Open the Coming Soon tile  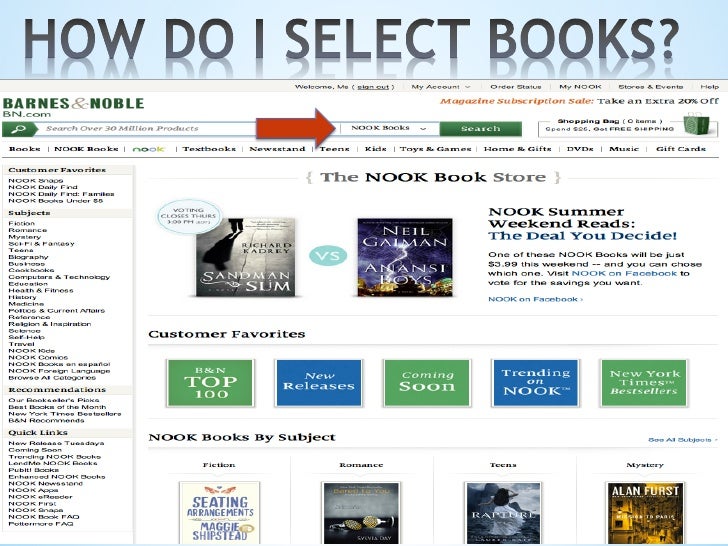tap(427, 383)
